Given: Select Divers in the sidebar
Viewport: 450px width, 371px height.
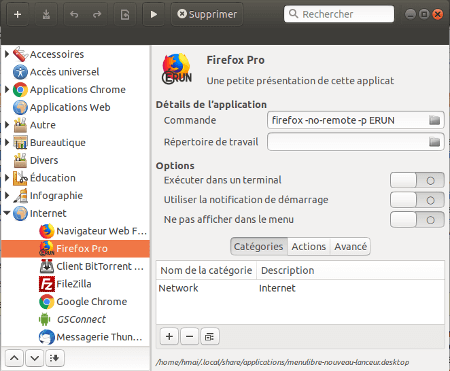Looking at the screenshot, I should coord(75,160).
